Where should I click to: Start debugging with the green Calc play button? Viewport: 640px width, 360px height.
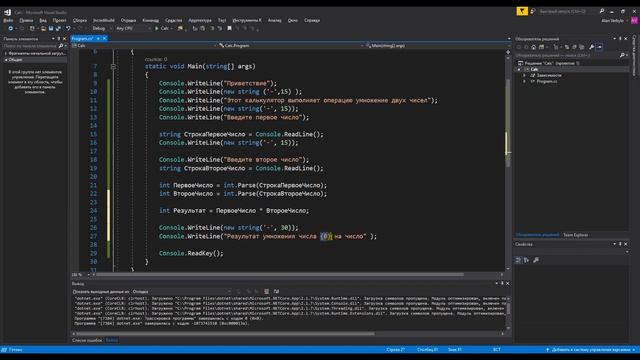[x=162, y=29]
